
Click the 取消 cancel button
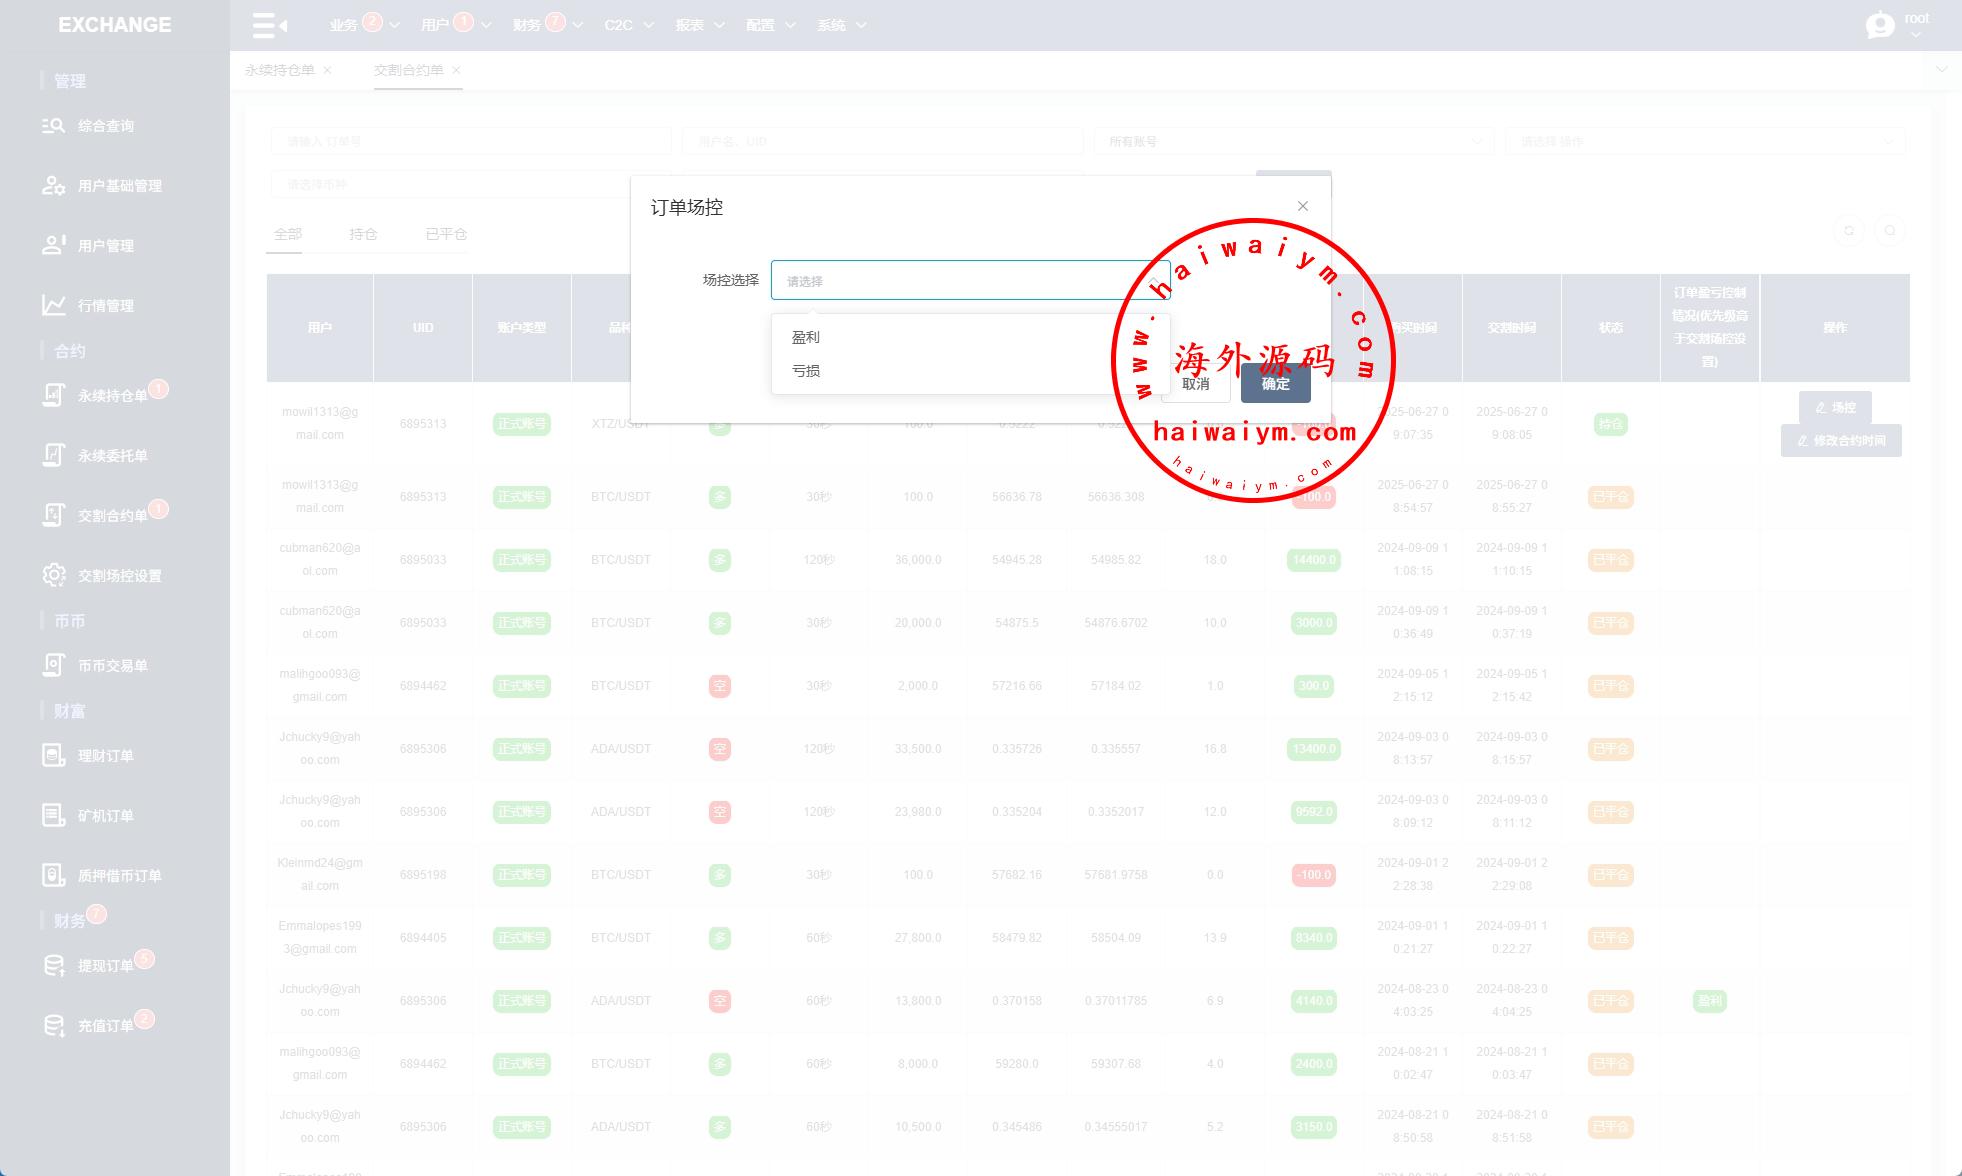(x=1196, y=384)
